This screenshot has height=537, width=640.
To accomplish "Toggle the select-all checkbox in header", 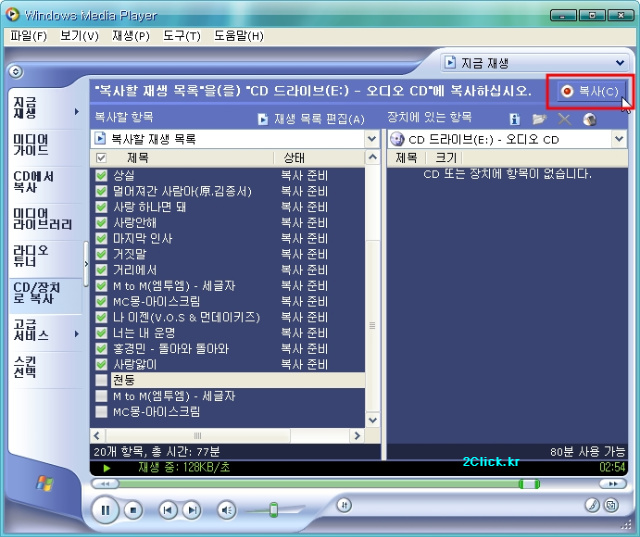I will [101, 158].
